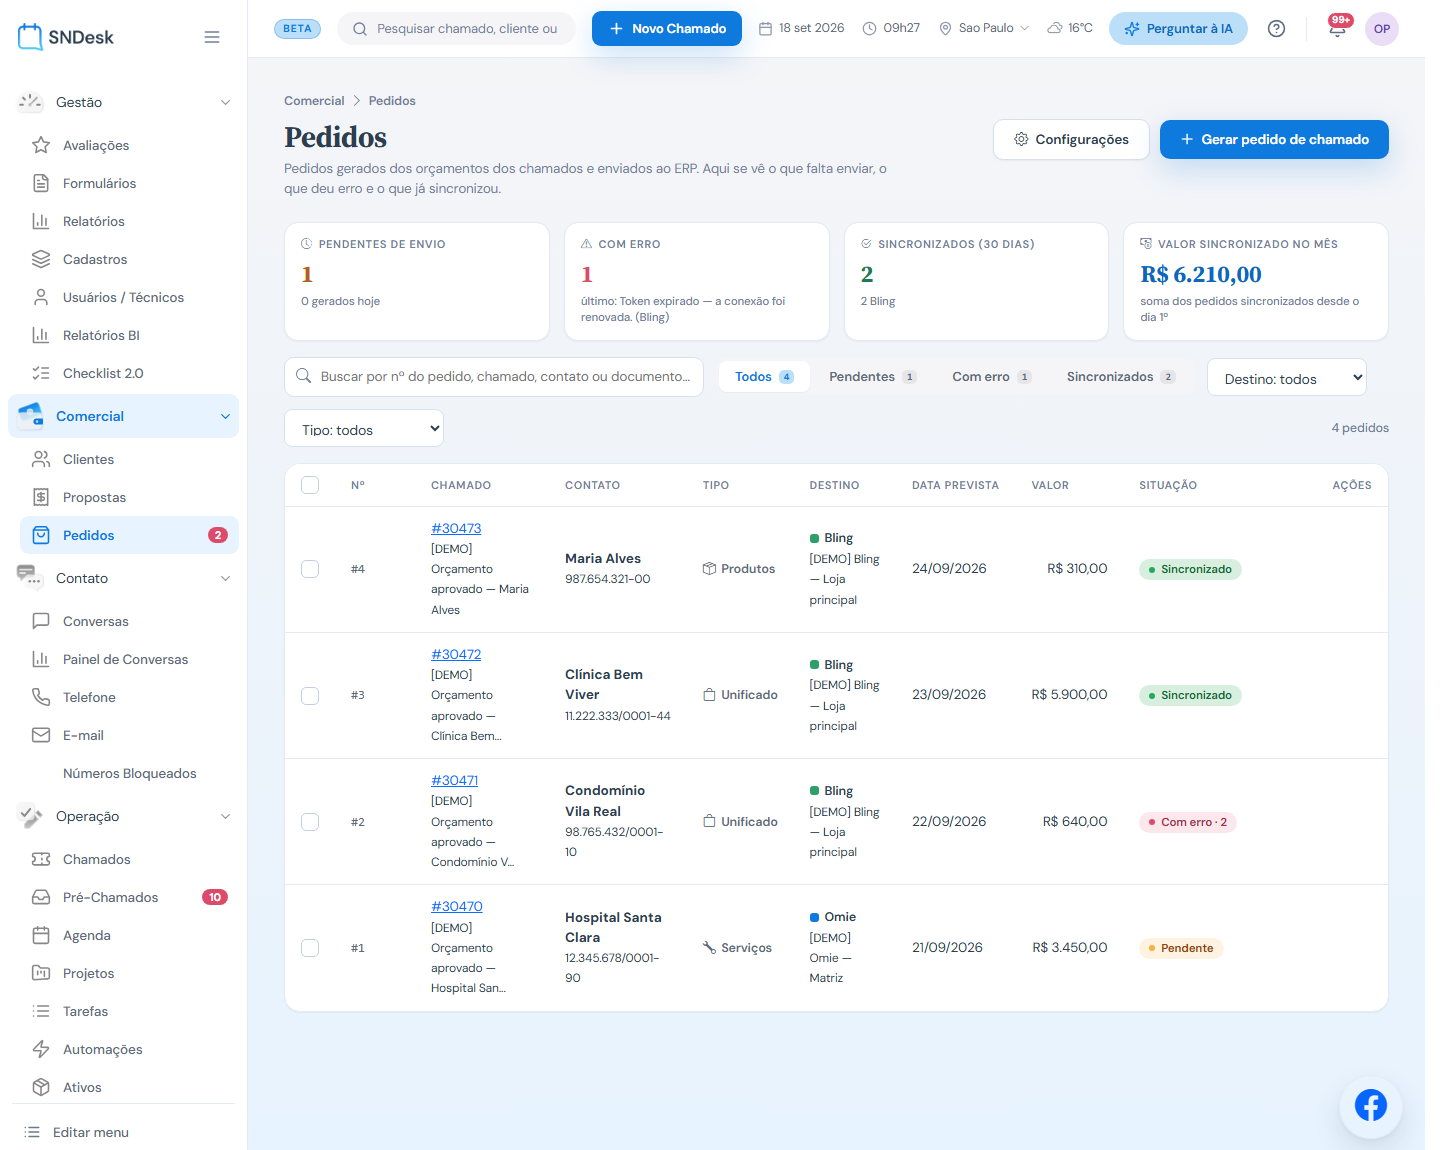Select the checkbox for order #1
Viewport: 1440px width, 1150px height.
(310, 948)
